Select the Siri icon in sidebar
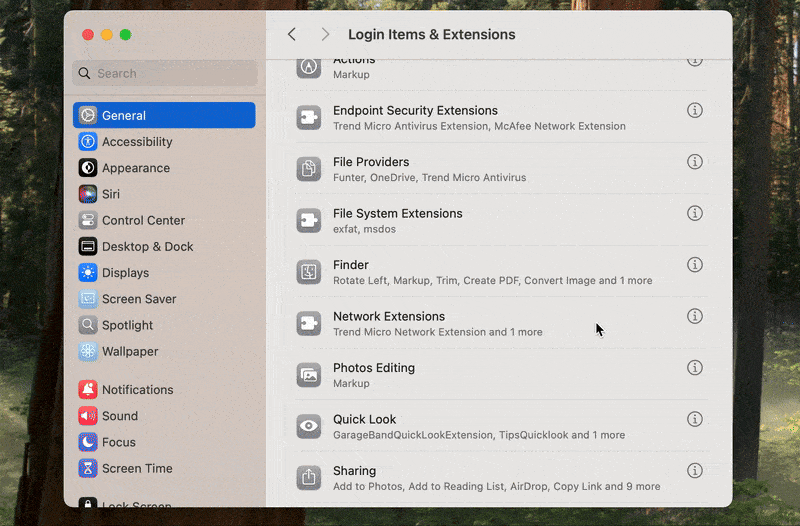 tap(88, 194)
